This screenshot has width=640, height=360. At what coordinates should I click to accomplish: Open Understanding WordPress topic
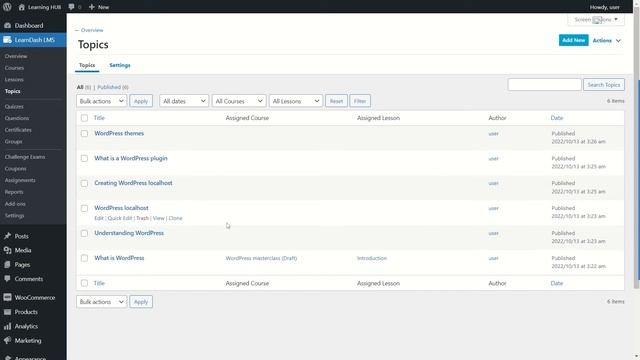(129, 233)
